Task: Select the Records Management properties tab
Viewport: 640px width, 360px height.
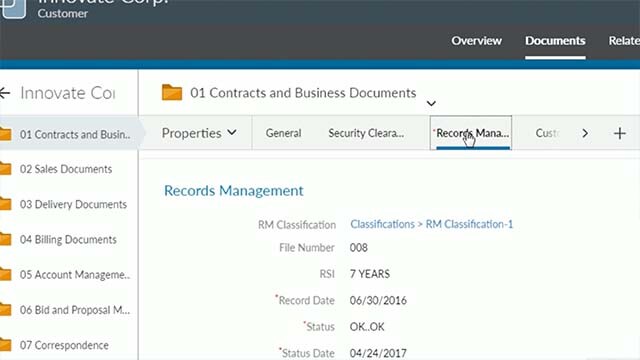Action: tap(471, 133)
